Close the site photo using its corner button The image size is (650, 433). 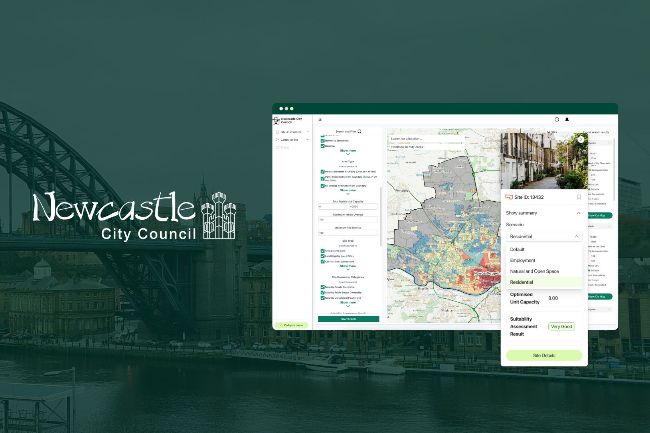(x=581, y=140)
